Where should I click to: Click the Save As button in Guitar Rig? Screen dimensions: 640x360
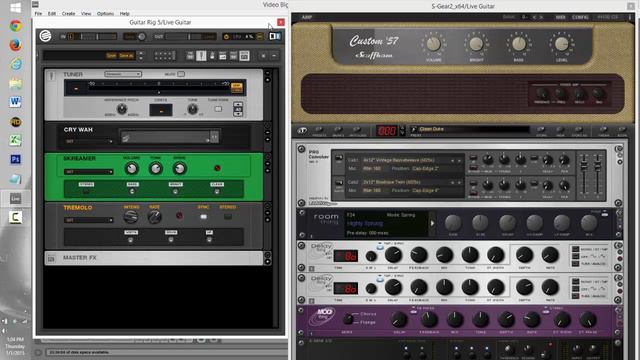tap(126, 56)
